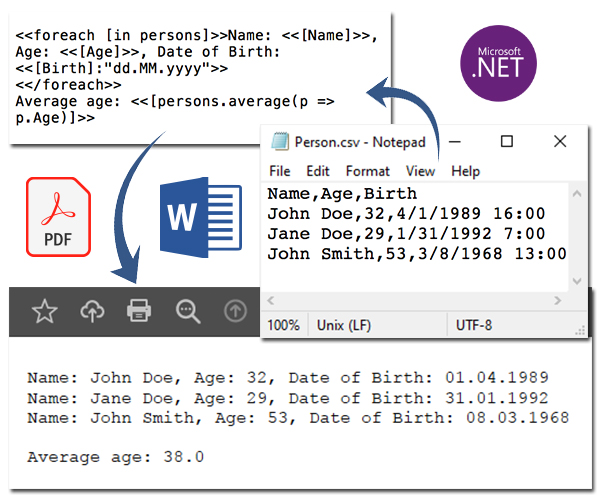Screen dimensions: 600x500
Task: Click the cloud upload icon
Action: tap(92, 312)
